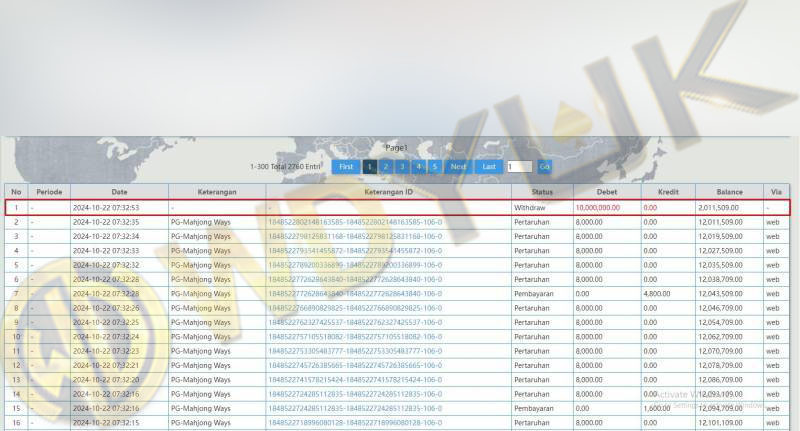800x431 pixels.
Task: Click the Pembayaran status in row 7
Action: [x=534, y=294]
